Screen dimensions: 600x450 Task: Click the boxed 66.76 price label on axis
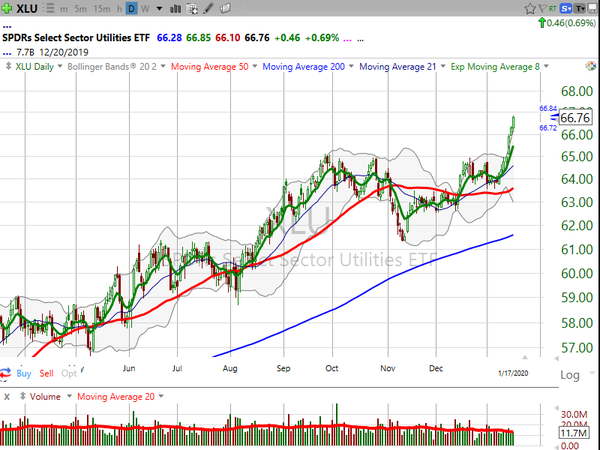(x=575, y=117)
